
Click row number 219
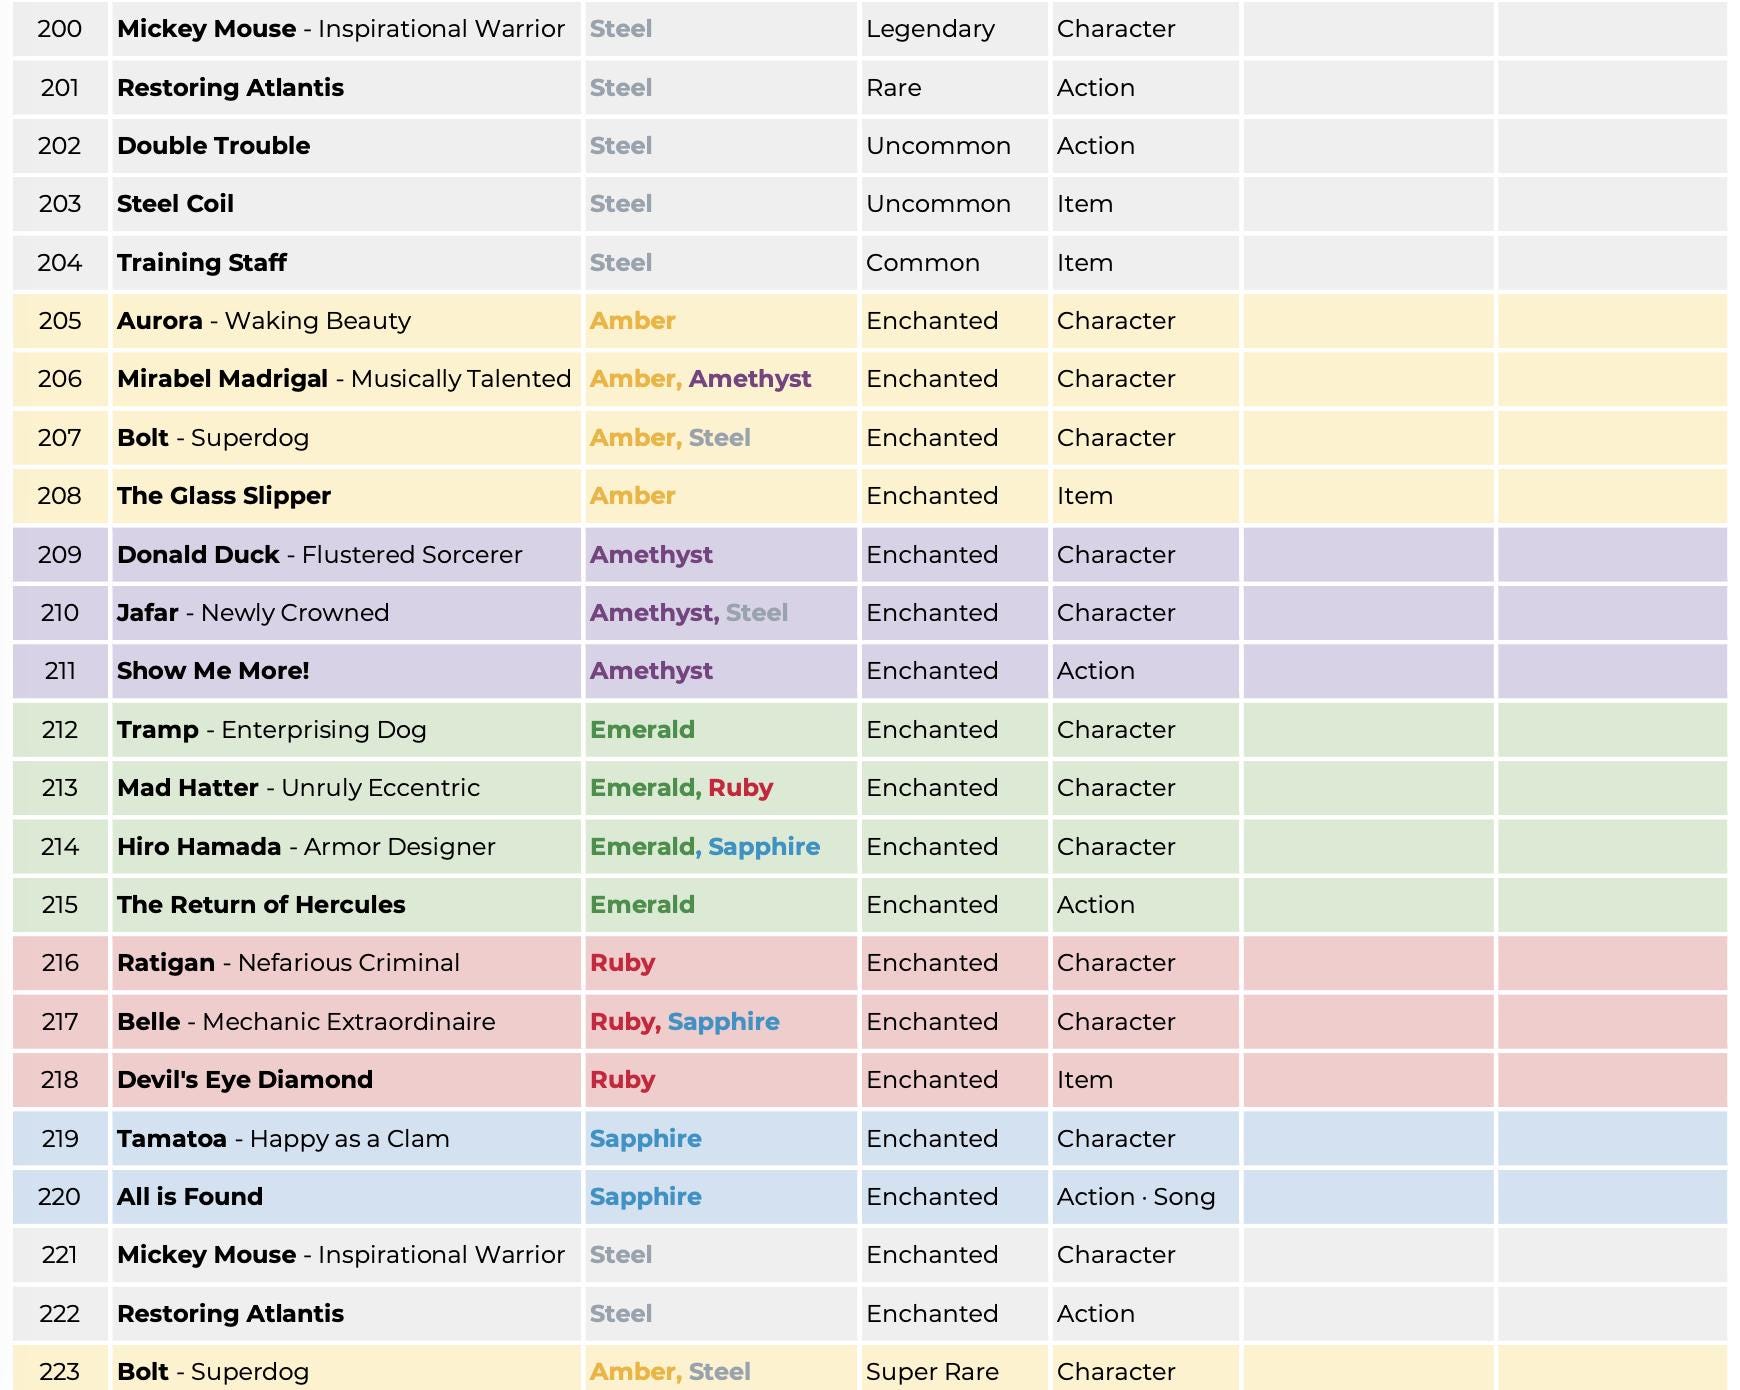pyautogui.click(x=60, y=1139)
